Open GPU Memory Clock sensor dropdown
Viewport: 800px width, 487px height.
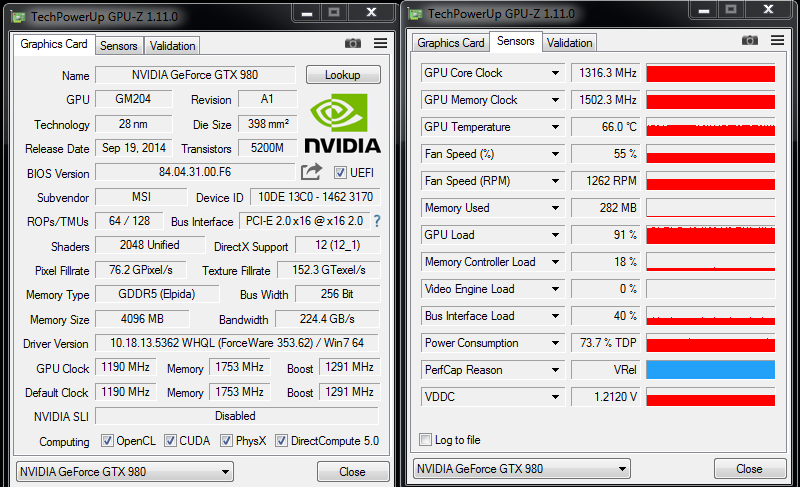[555, 100]
